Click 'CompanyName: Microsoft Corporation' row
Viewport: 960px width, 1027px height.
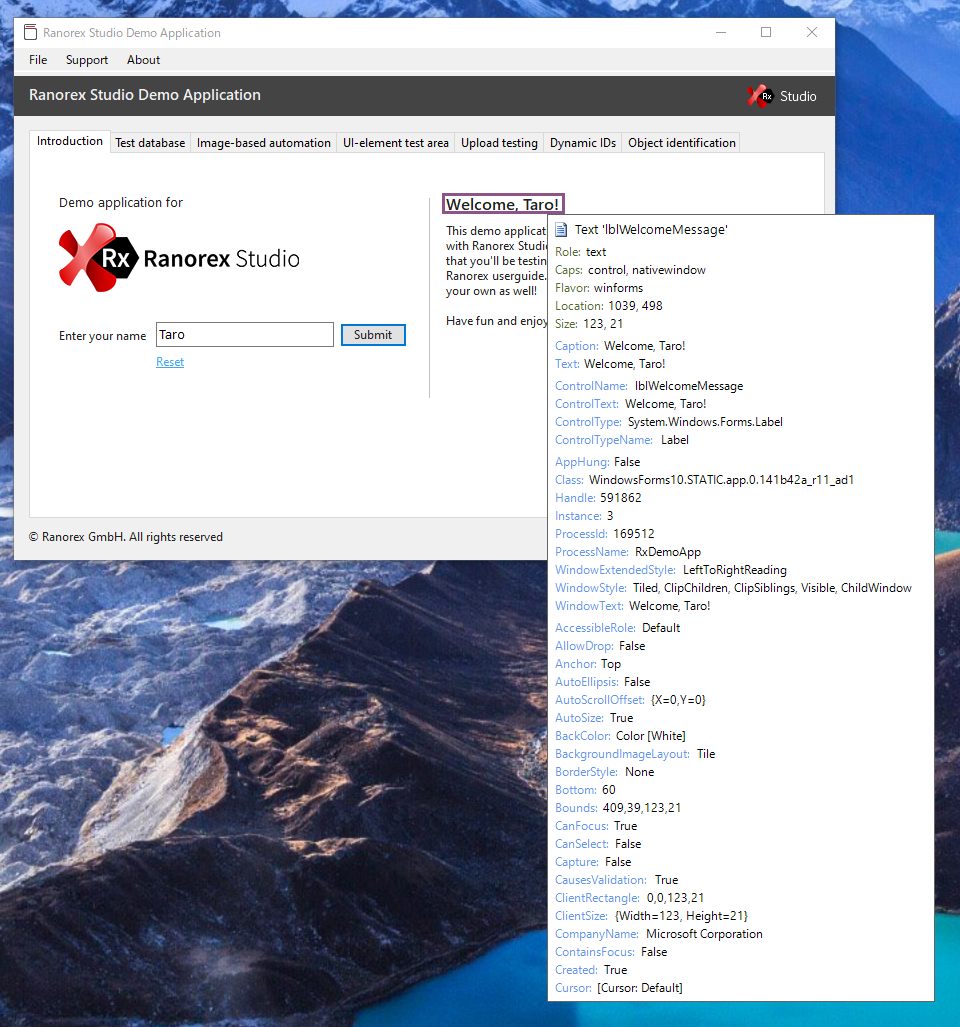(659, 934)
